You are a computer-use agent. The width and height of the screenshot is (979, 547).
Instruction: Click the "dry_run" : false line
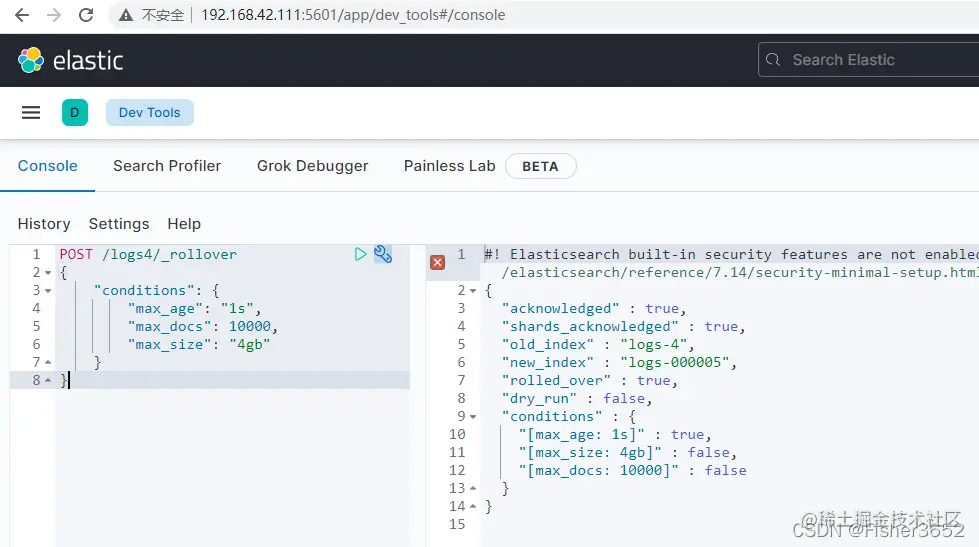578,398
